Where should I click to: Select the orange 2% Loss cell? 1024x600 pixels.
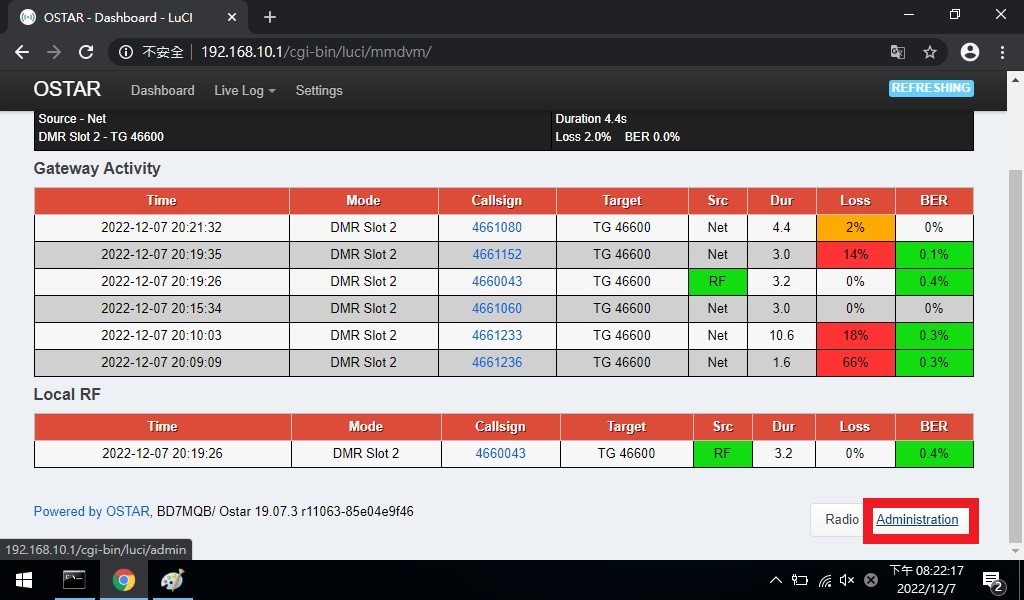point(855,227)
